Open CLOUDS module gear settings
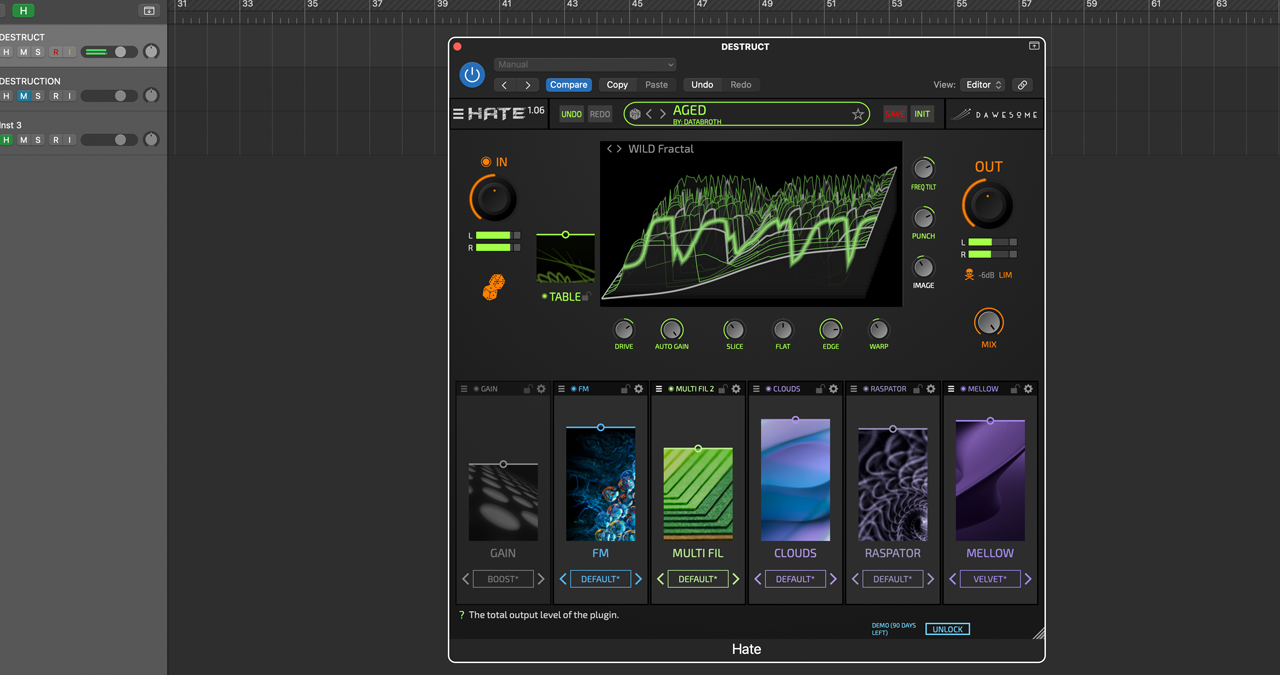1280x675 pixels. [x=833, y=389]
